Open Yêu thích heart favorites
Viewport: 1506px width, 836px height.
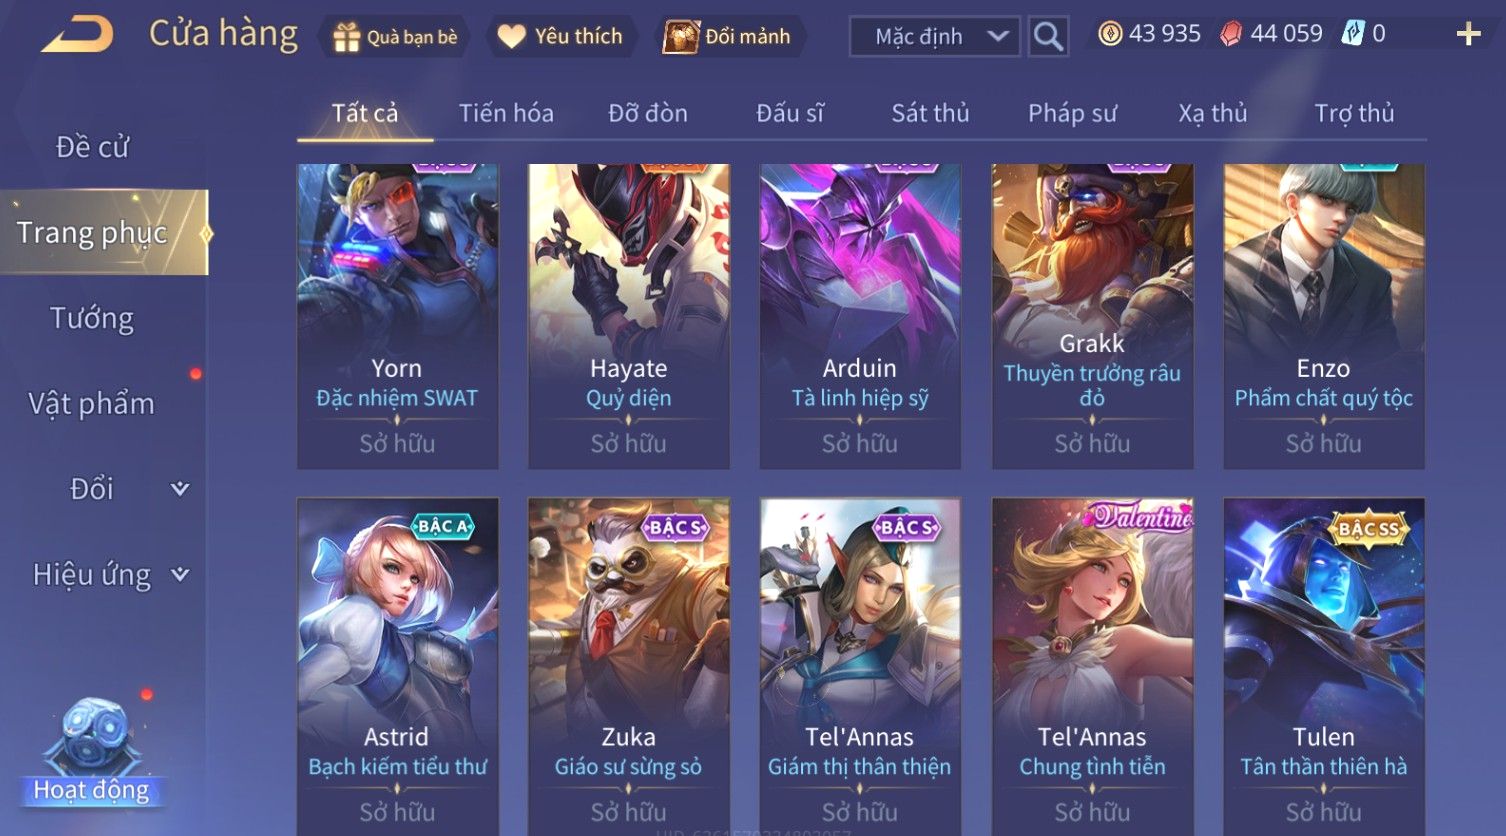[x=511, y=37]
